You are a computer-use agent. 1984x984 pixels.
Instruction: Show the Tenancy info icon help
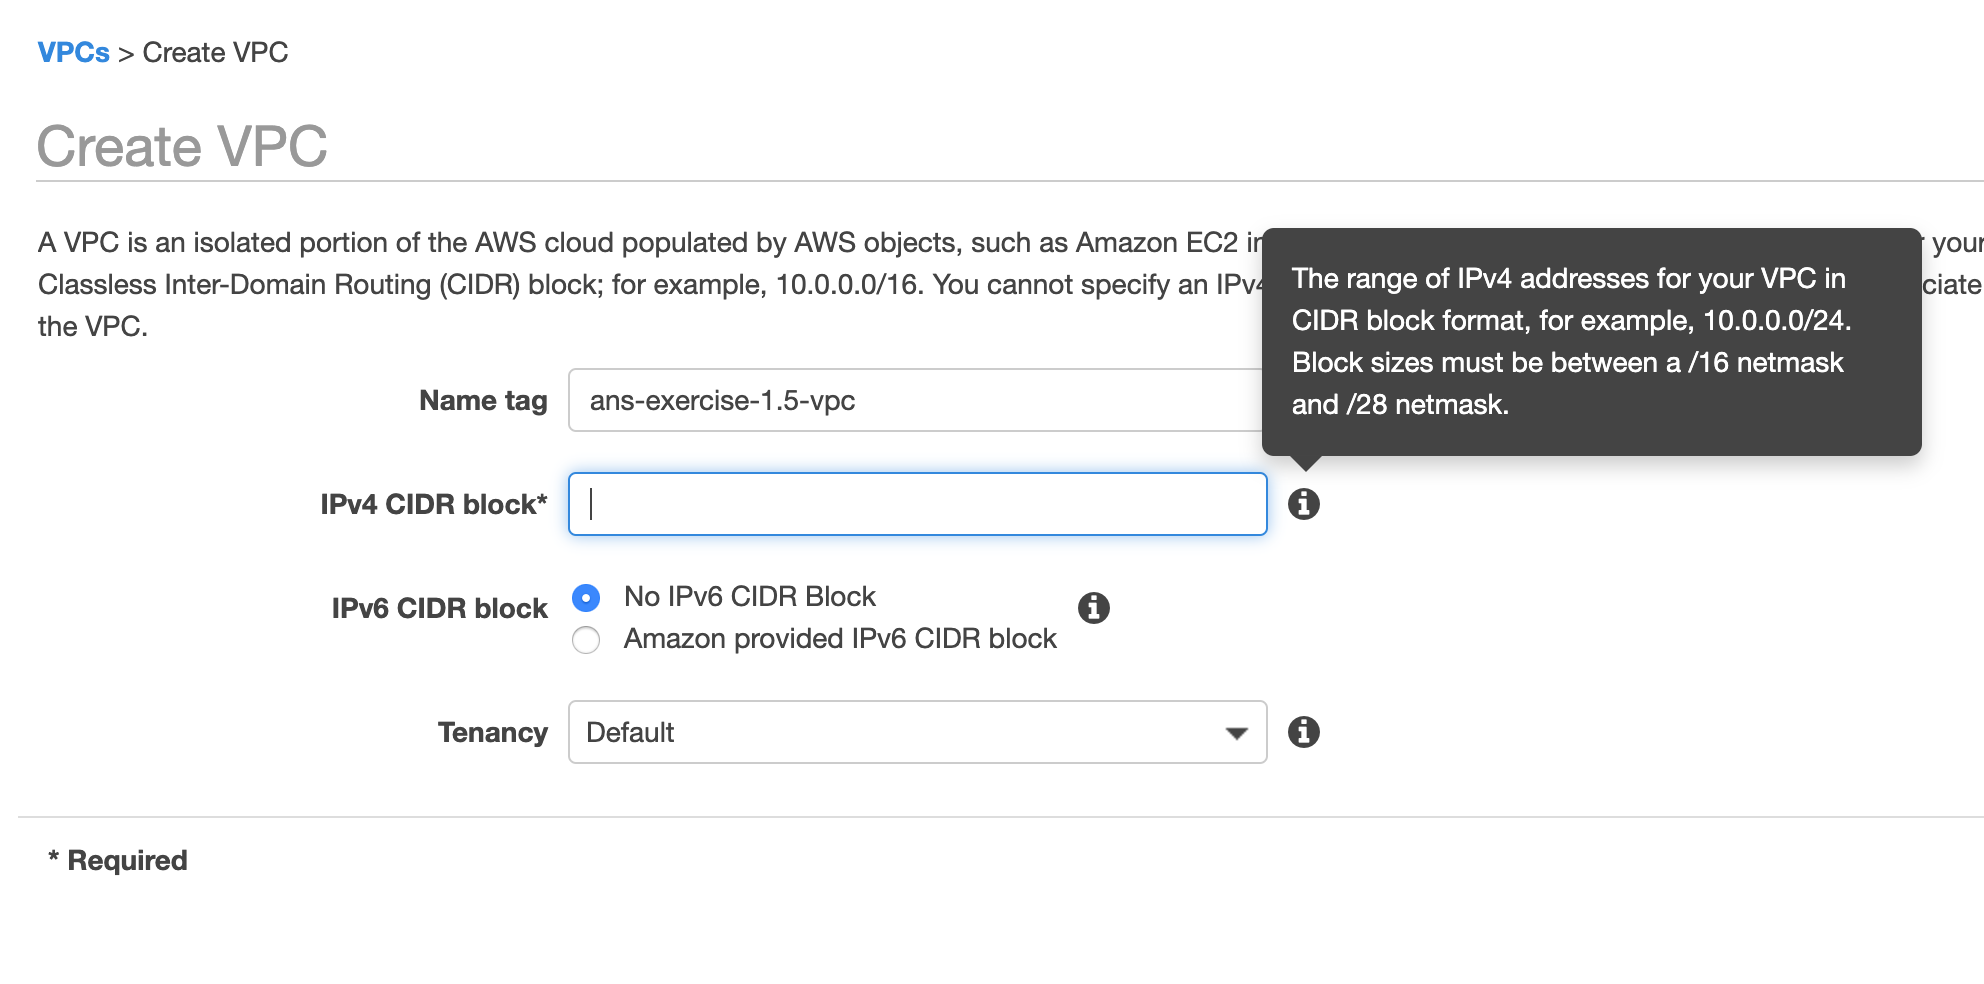(1303, 732)
